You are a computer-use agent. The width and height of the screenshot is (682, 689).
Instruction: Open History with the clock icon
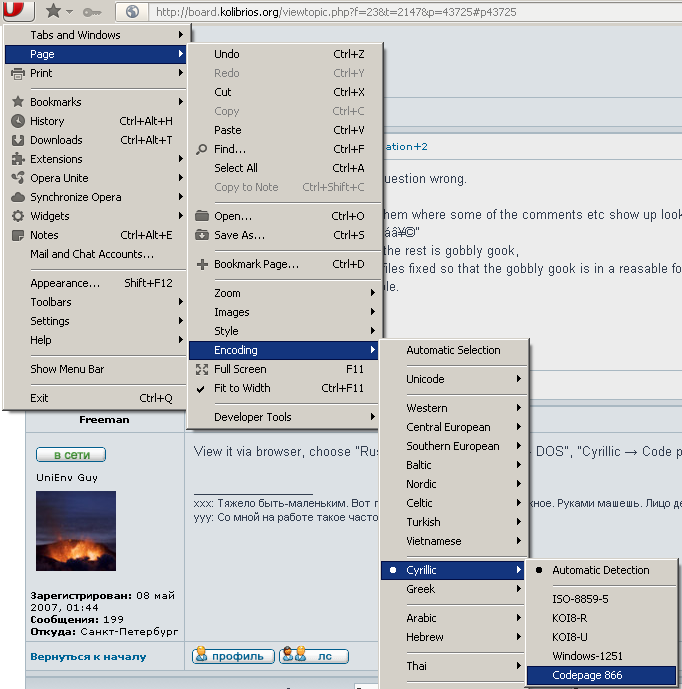(47, 121)
